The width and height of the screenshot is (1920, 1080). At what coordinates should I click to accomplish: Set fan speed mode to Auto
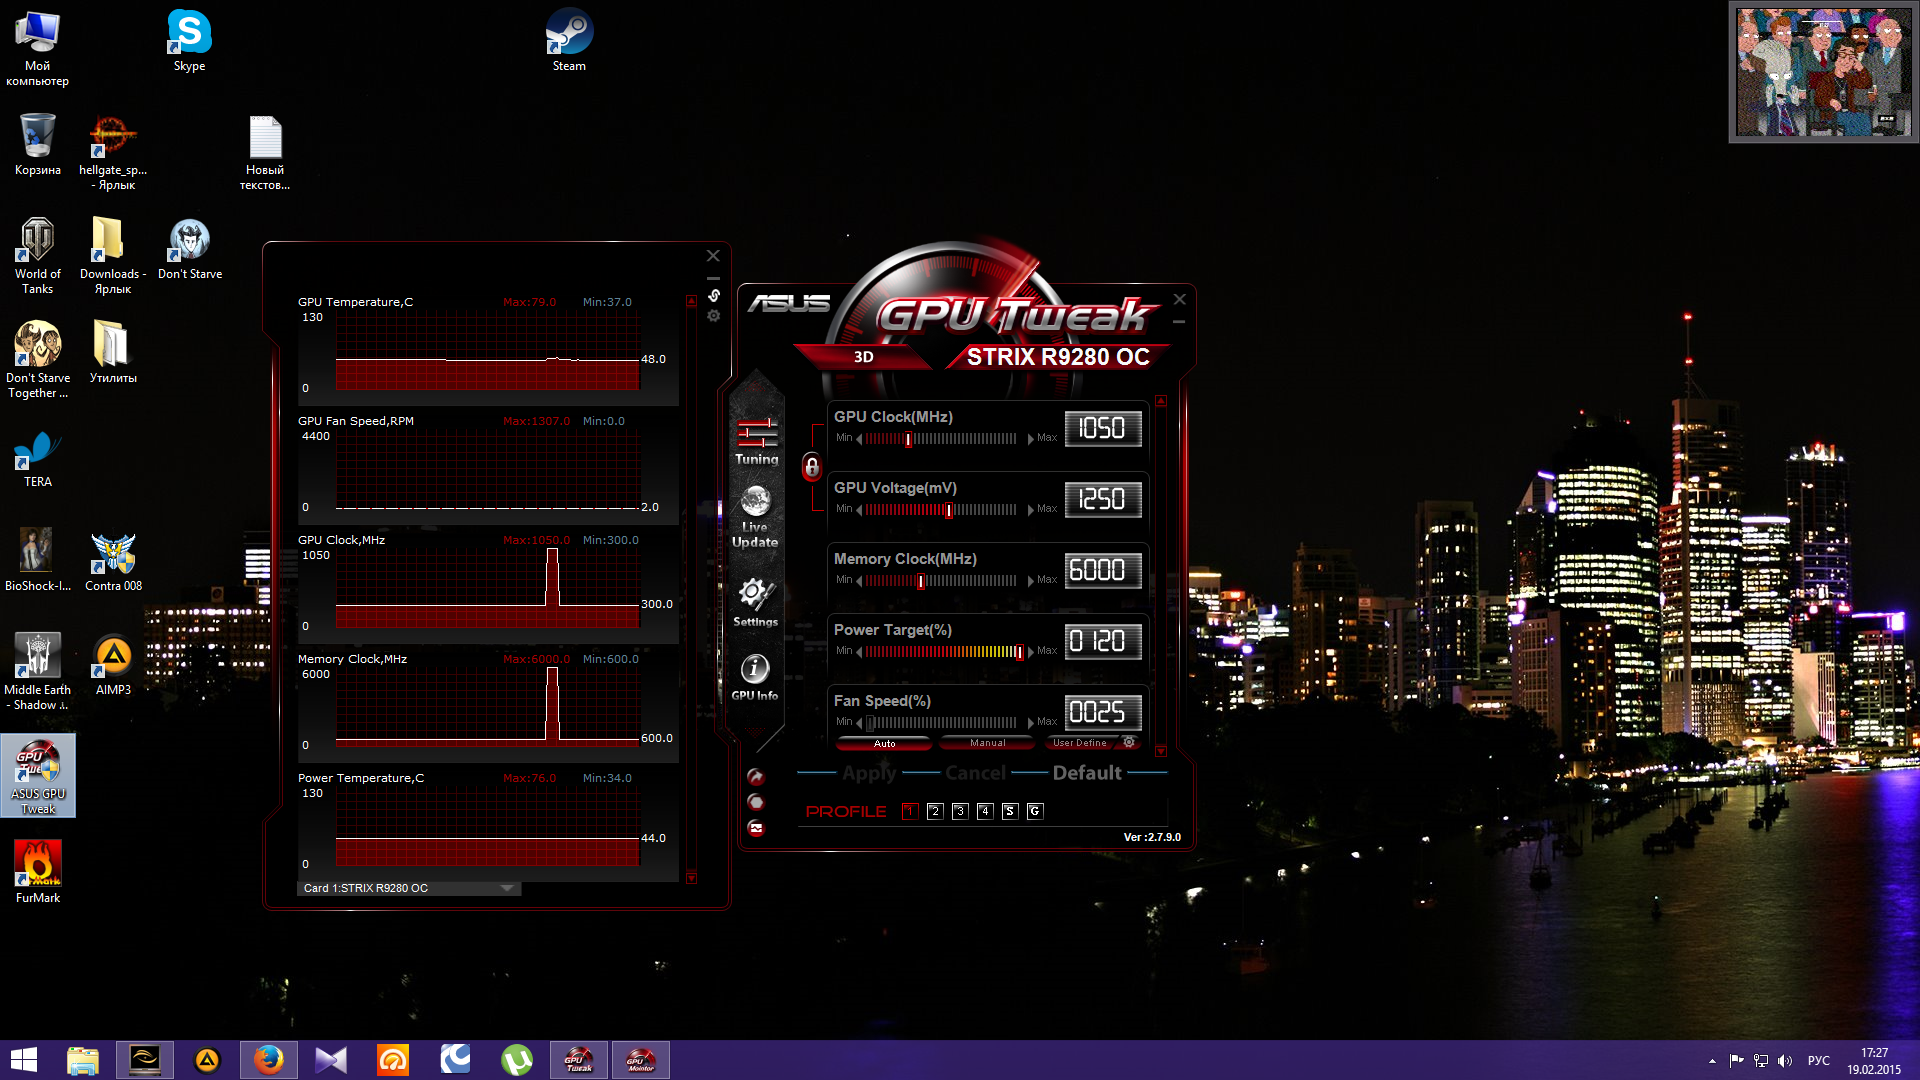884,743
